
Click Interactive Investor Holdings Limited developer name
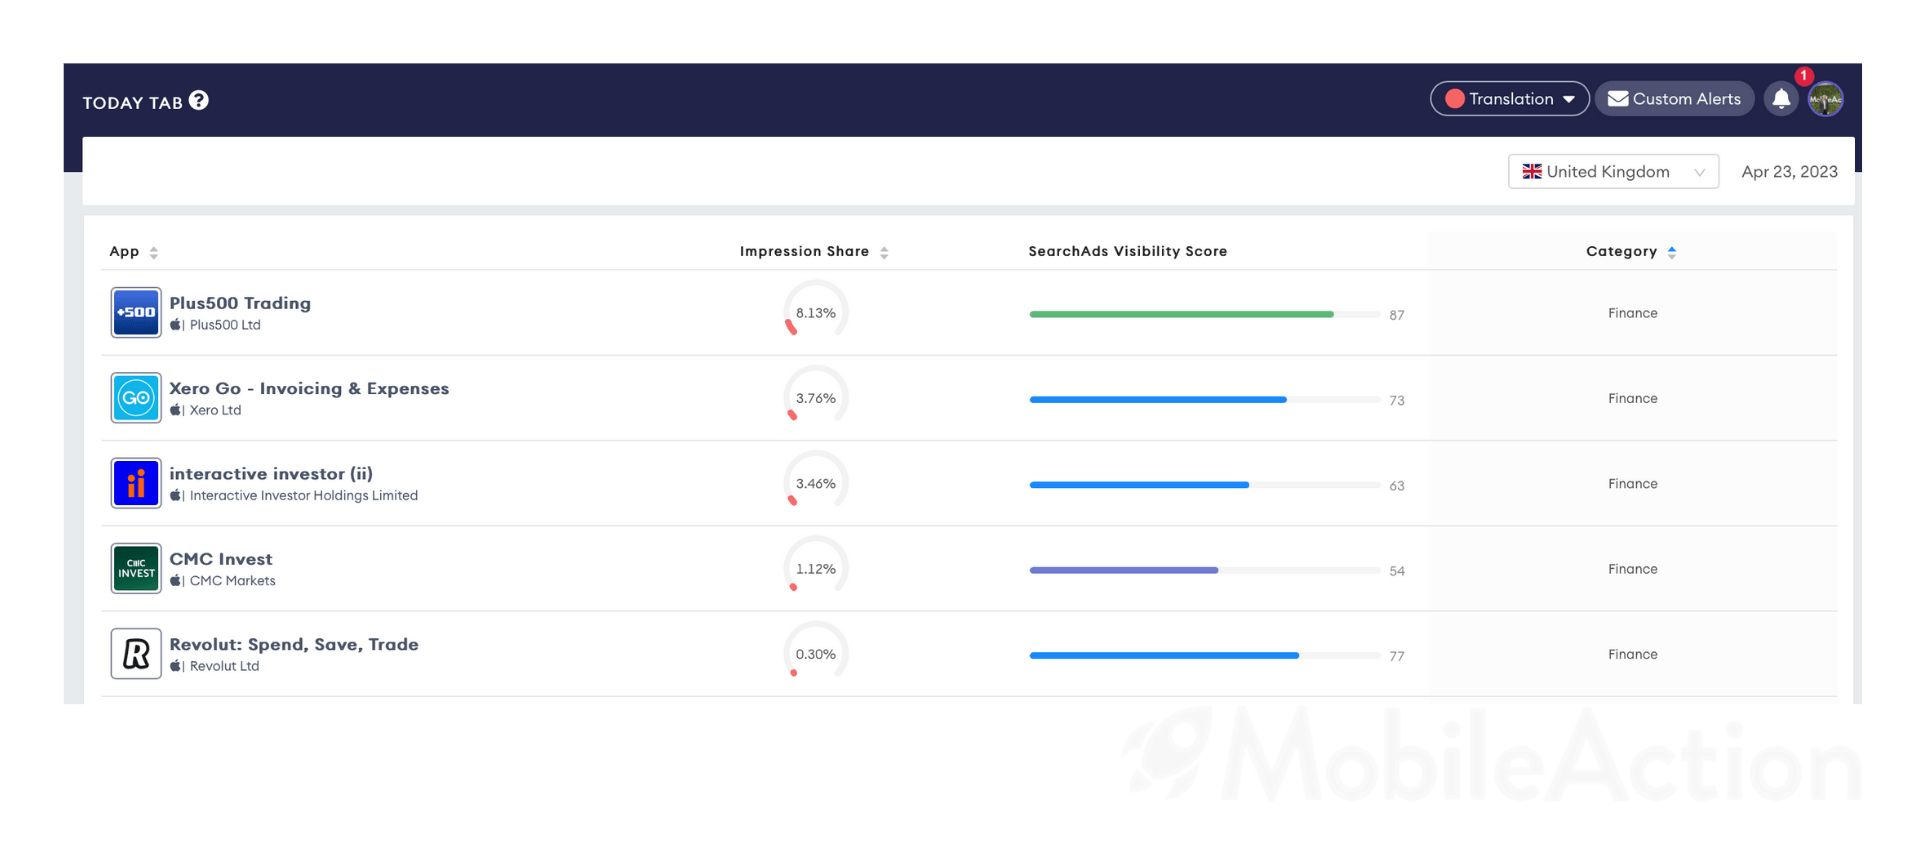(x=304, y=495)
